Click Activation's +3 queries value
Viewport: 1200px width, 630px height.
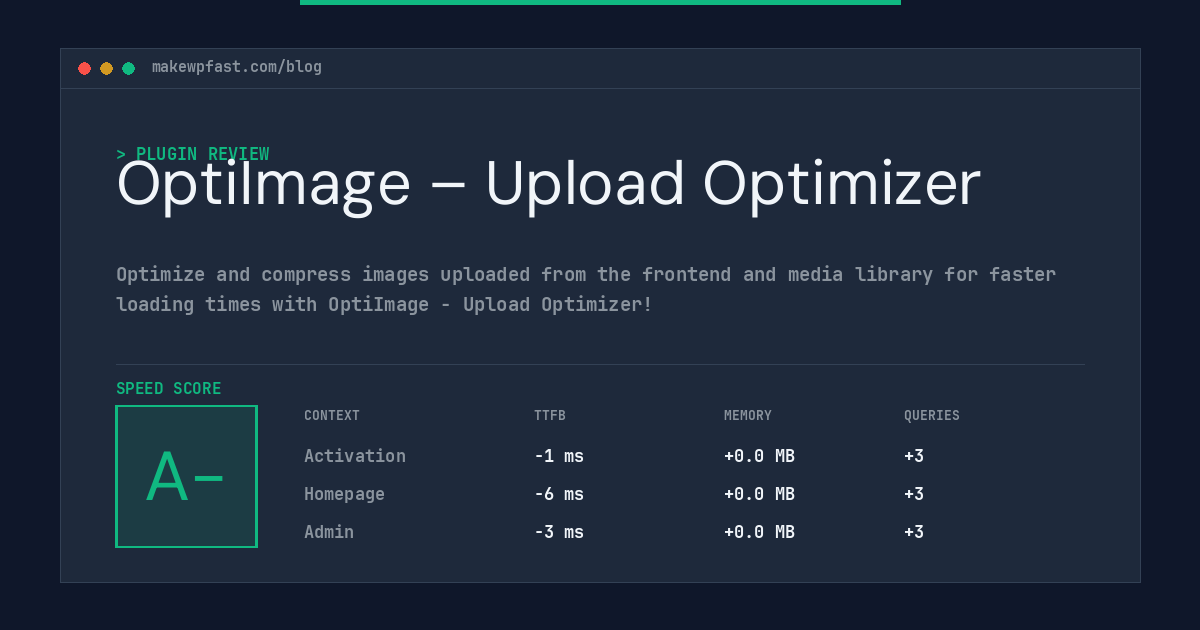[x=914, y=456]
